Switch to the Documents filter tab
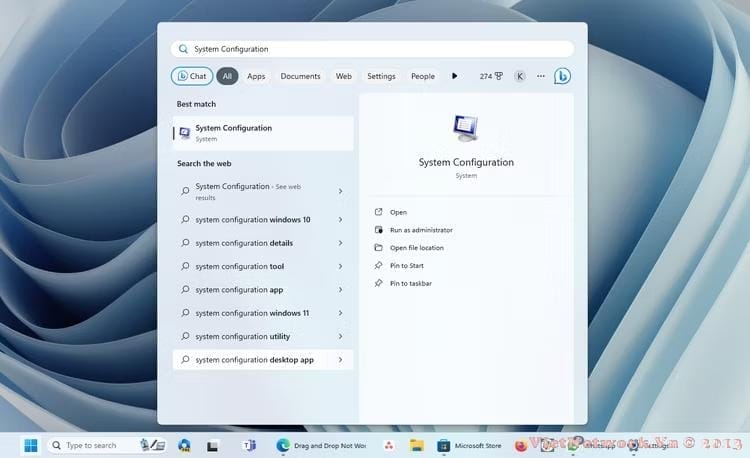 point(300,76)
